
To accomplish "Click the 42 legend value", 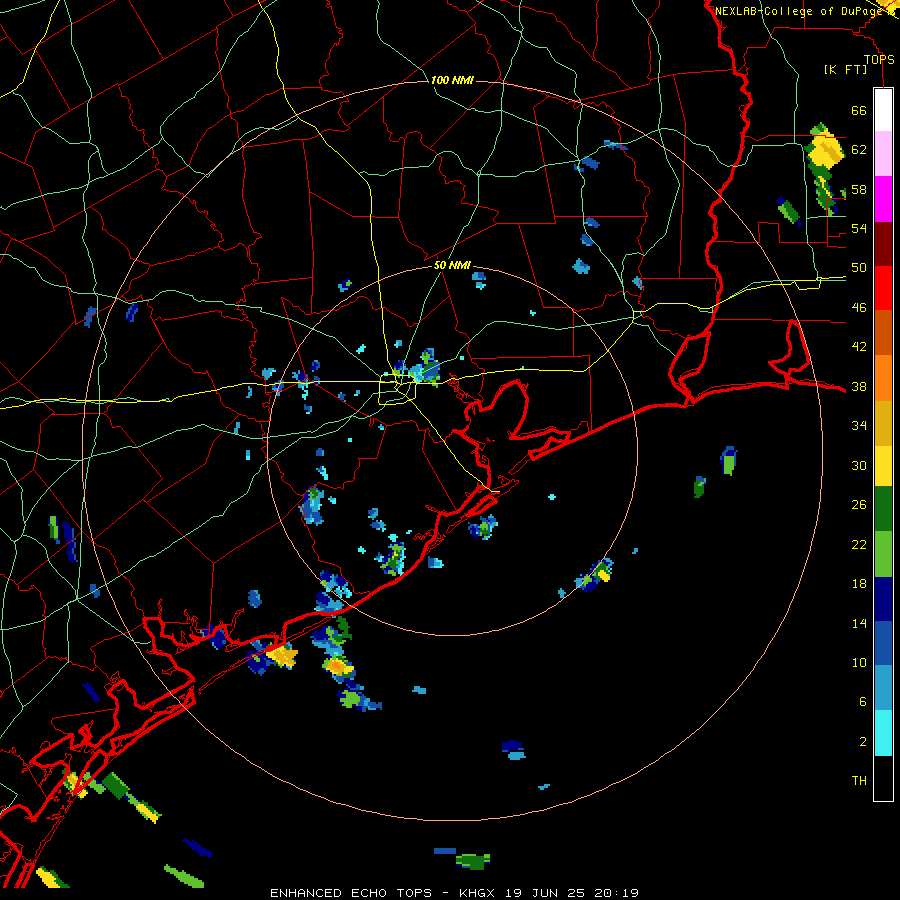I will [859, 347].
